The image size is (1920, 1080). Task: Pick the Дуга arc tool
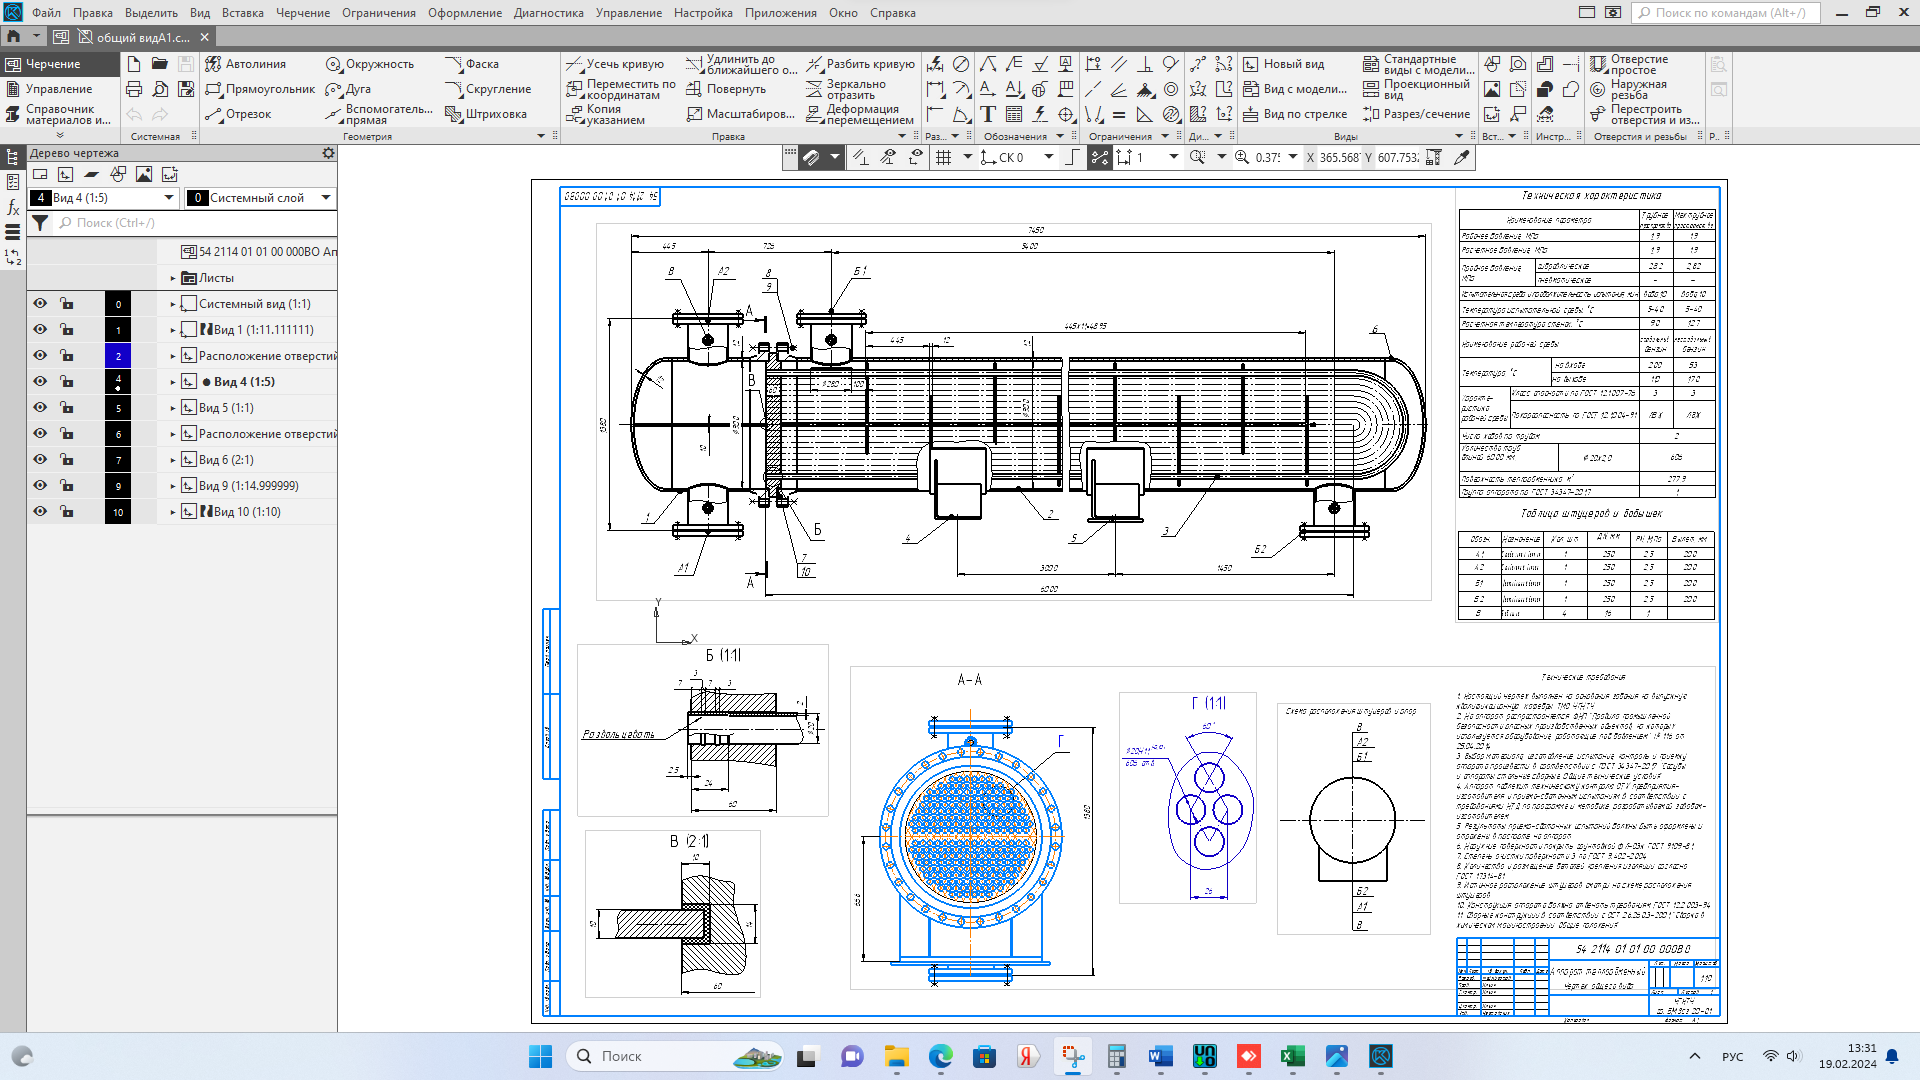click(348, 89)
